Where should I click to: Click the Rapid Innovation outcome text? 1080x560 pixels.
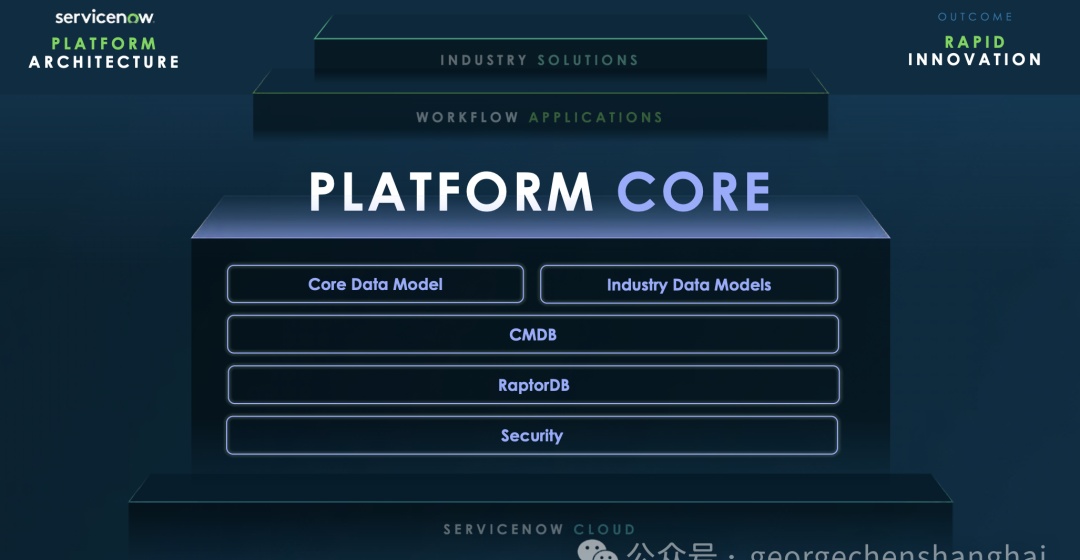point(975,51)
